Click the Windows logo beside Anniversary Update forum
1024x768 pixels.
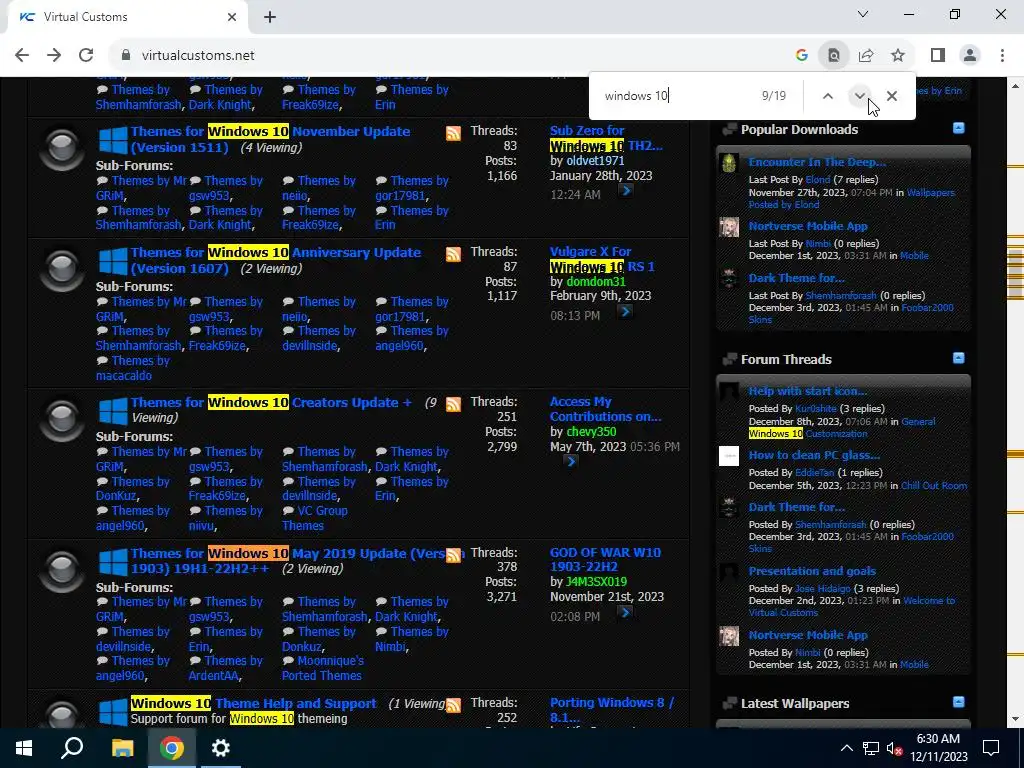pyautogui.click(x=113, y=261)
